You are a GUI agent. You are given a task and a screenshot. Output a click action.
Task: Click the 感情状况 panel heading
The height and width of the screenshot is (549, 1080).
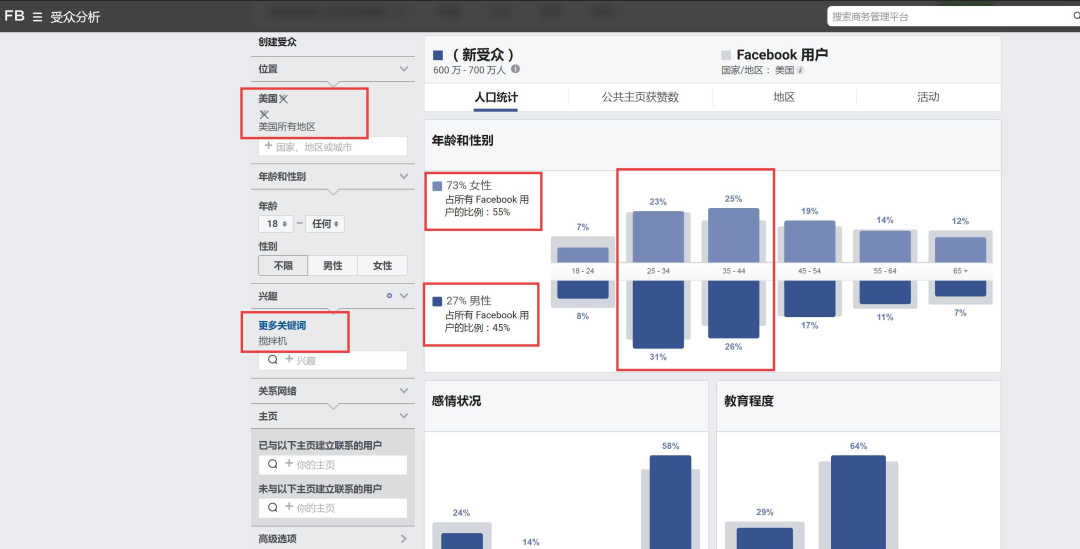click(456, 401)
